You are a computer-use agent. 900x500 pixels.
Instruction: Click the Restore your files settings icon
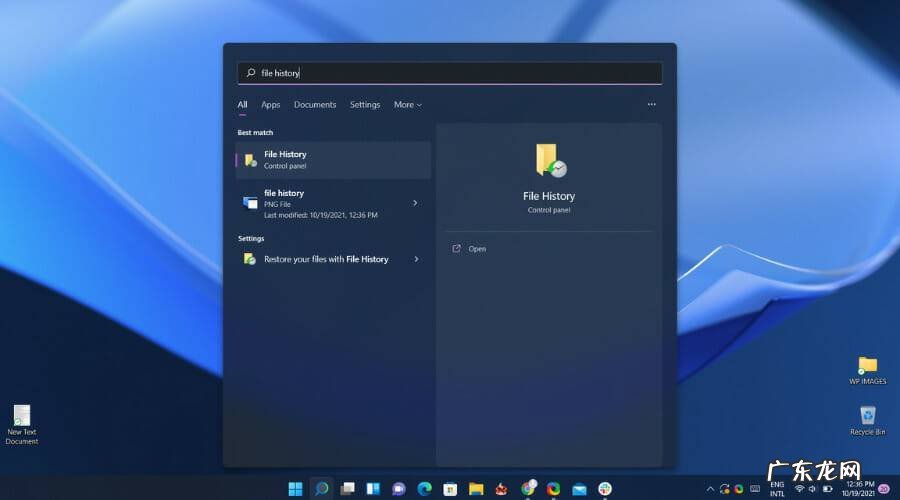pyautogui.click(x=250, y=259)
